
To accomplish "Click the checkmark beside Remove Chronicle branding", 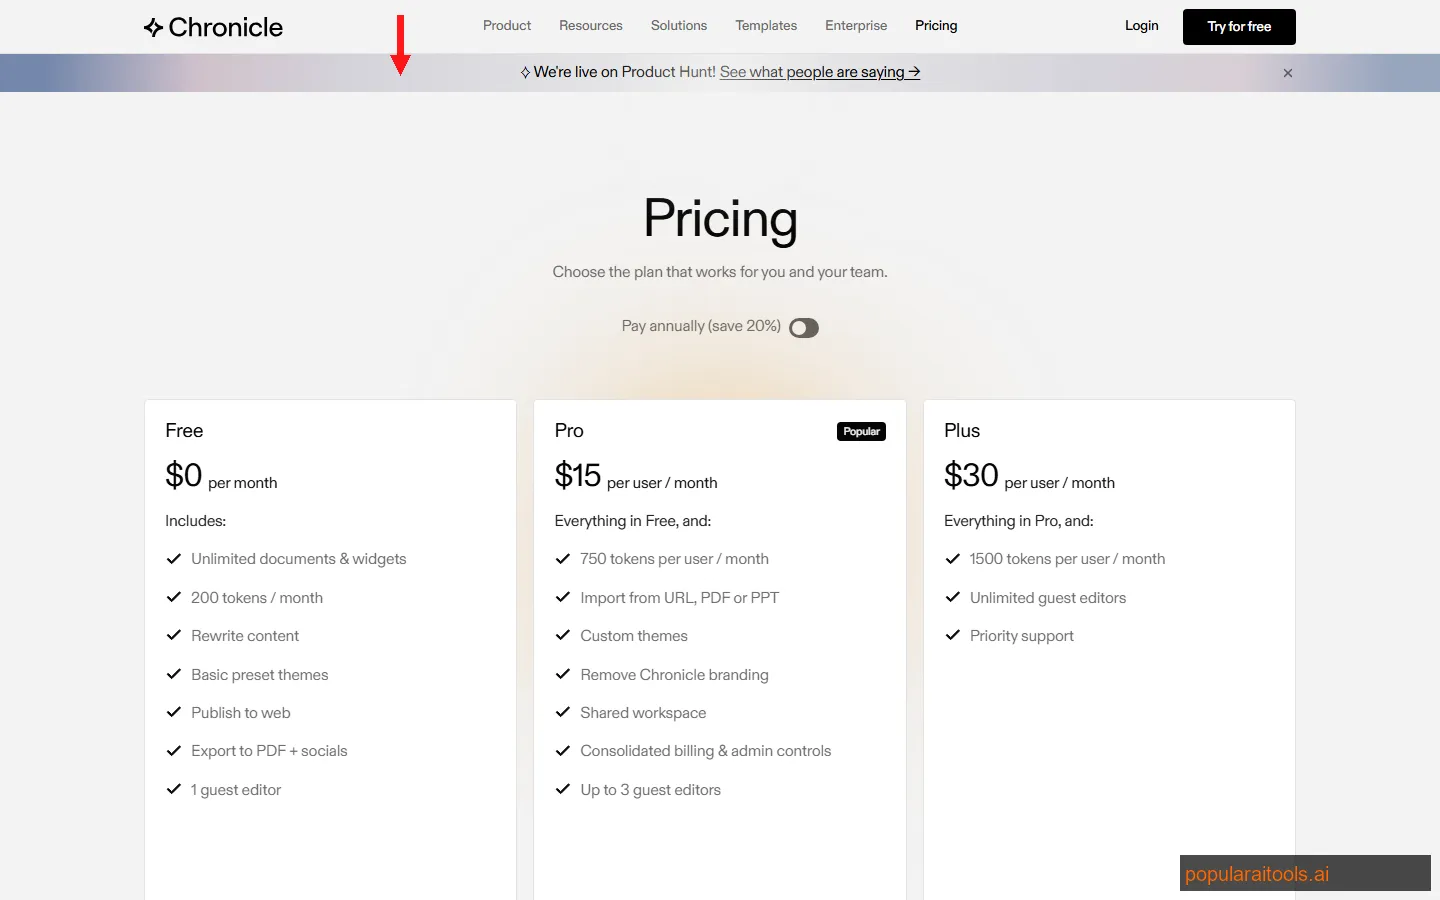I will [x=563, y=674].
